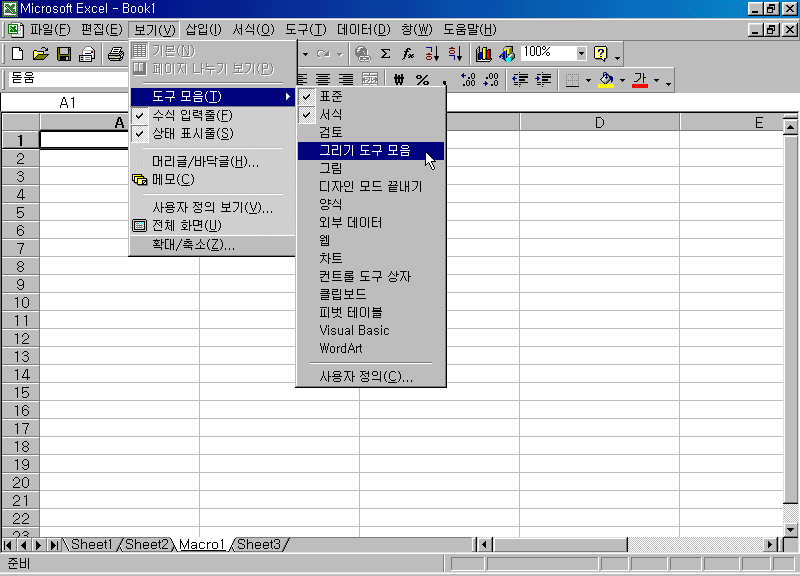Toggle 수식 입력줄 formula bar option
Screen dimensions: 800x576
pyautogui.click(x=212, y=115)
